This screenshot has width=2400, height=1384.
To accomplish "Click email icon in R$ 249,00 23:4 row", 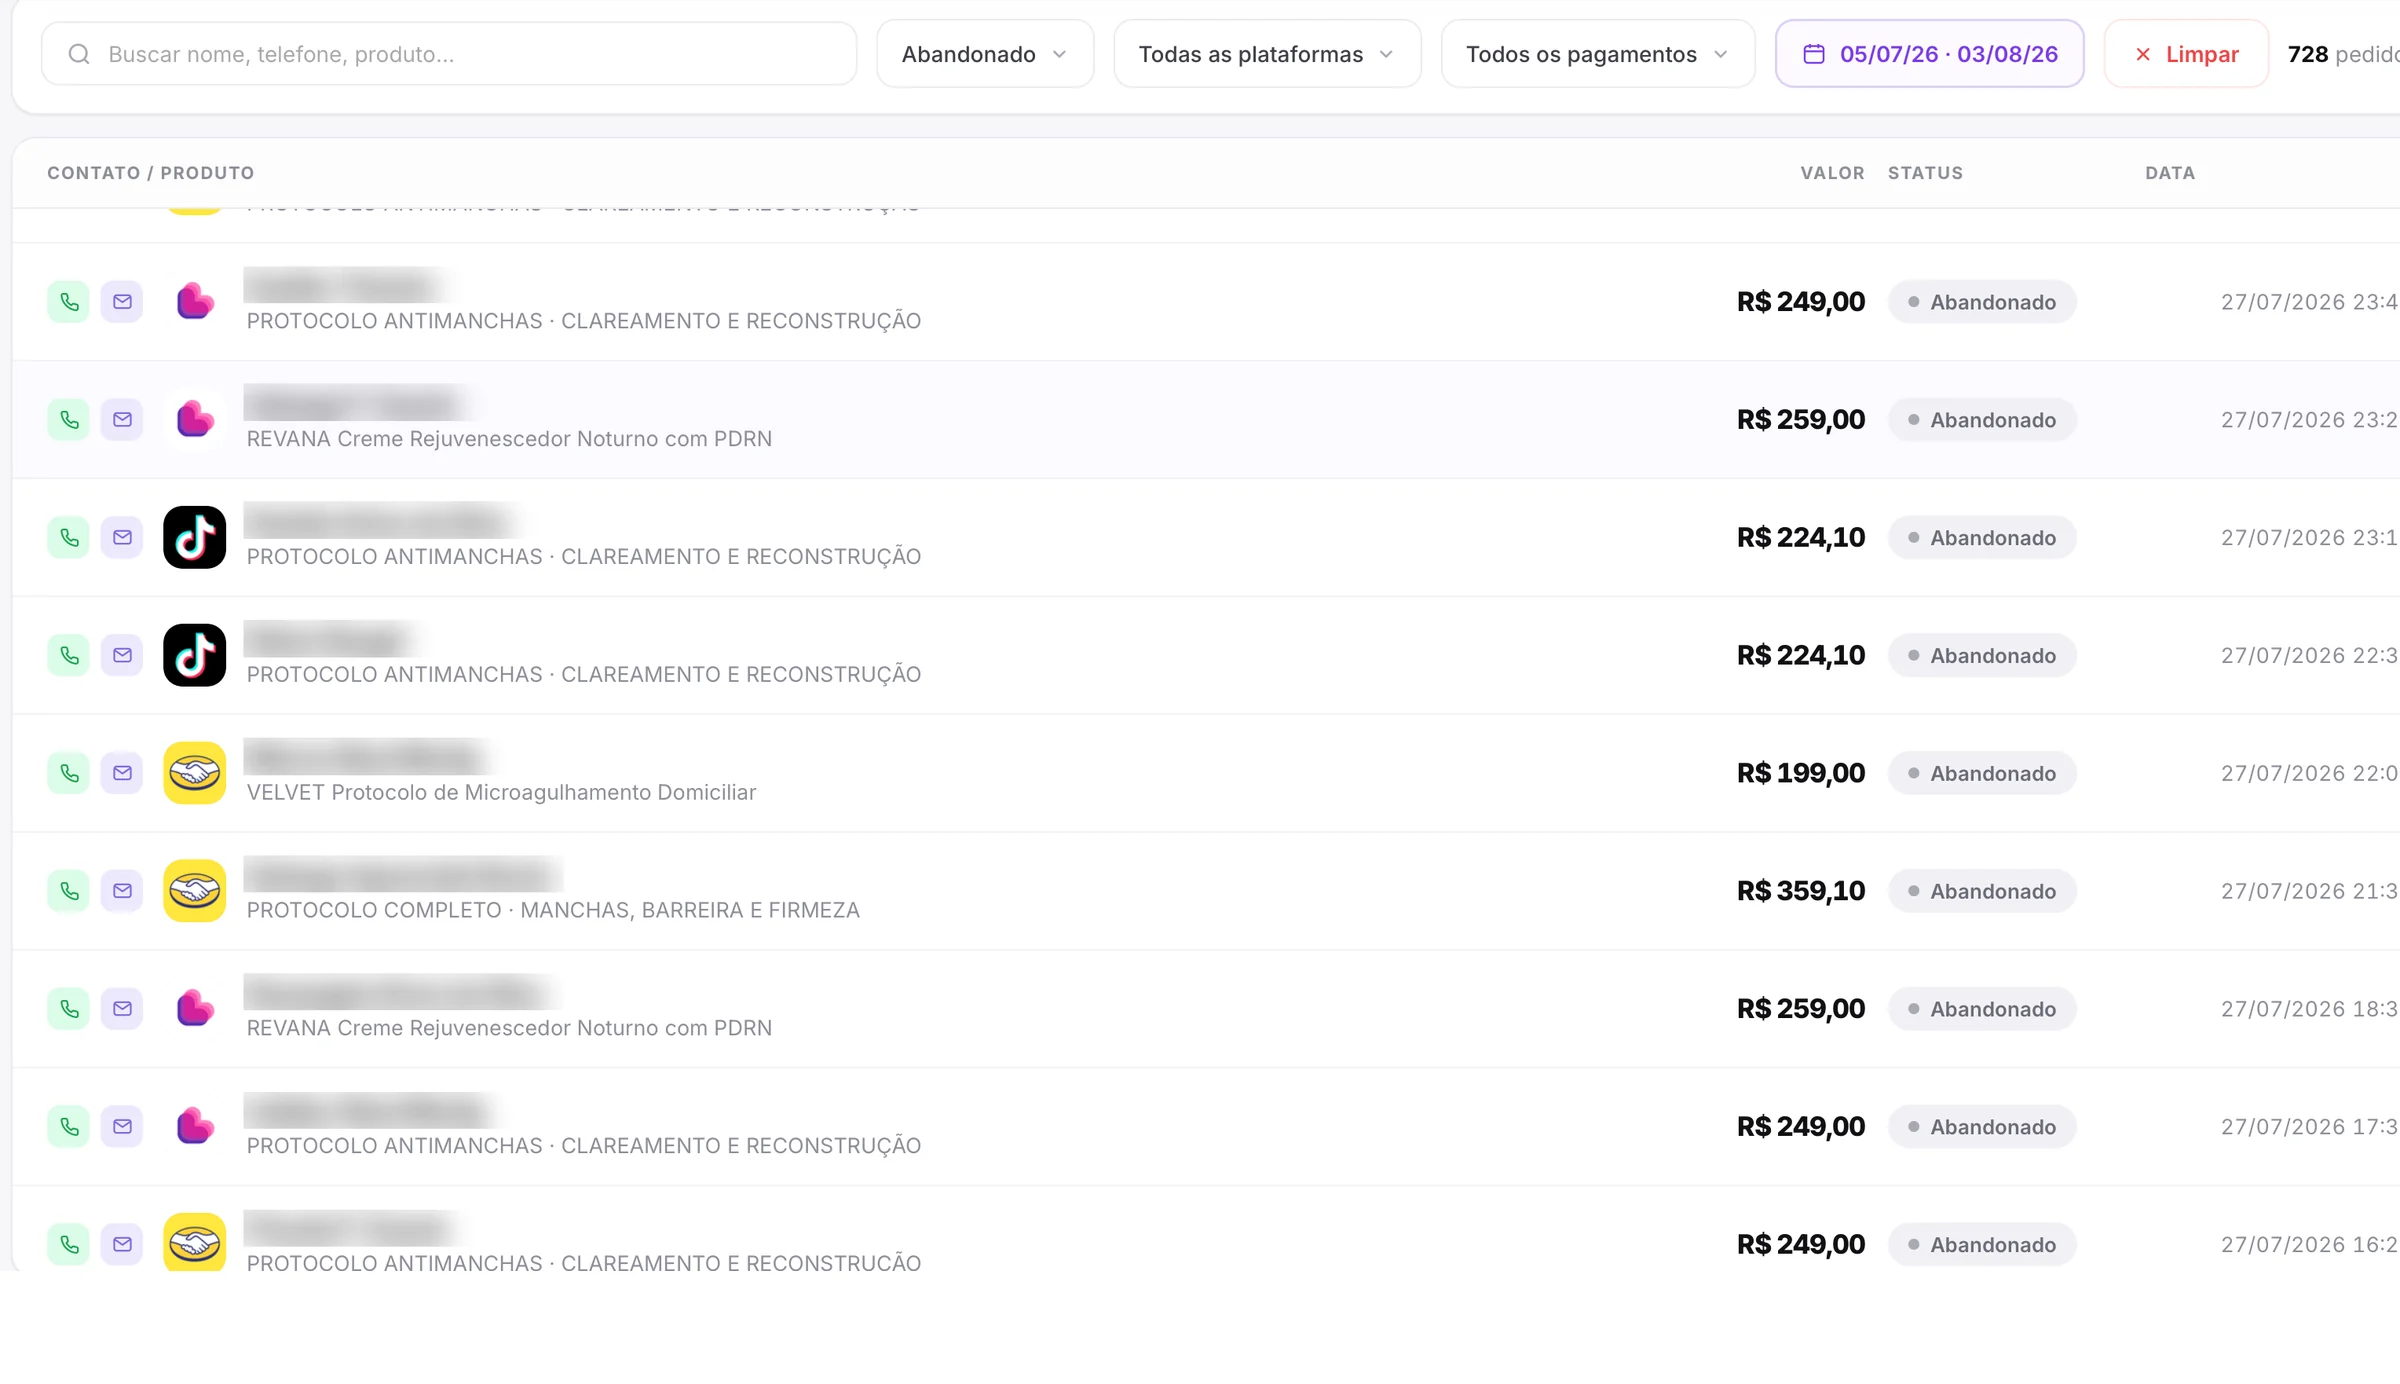I will click(x=122, y=302).
